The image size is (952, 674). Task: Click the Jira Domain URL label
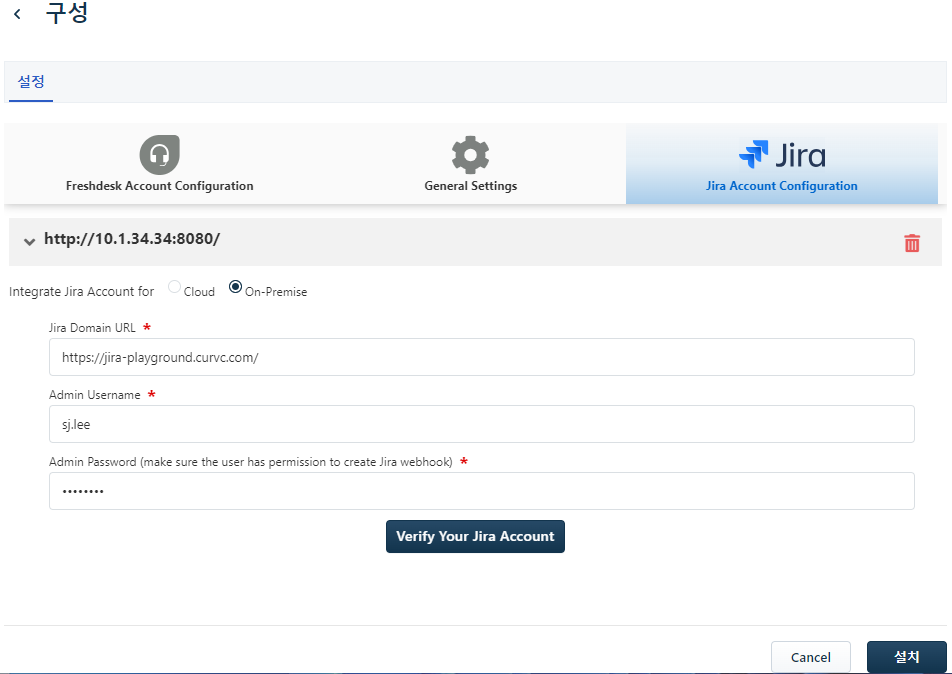[x=92, y=328]
